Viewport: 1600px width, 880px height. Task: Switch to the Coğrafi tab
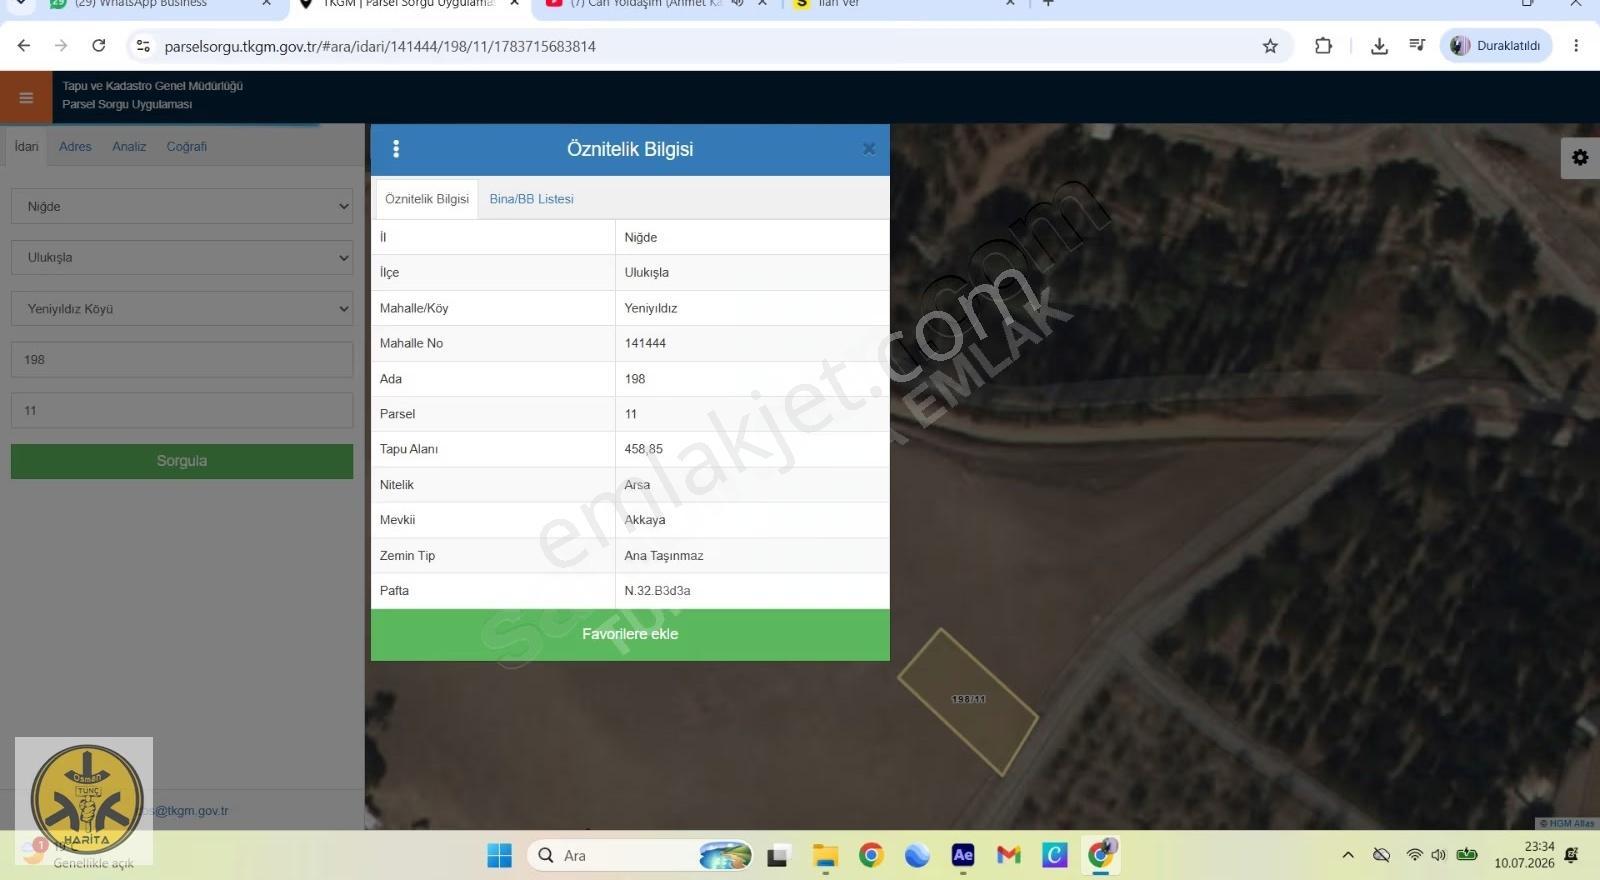[x=187, y=146]
